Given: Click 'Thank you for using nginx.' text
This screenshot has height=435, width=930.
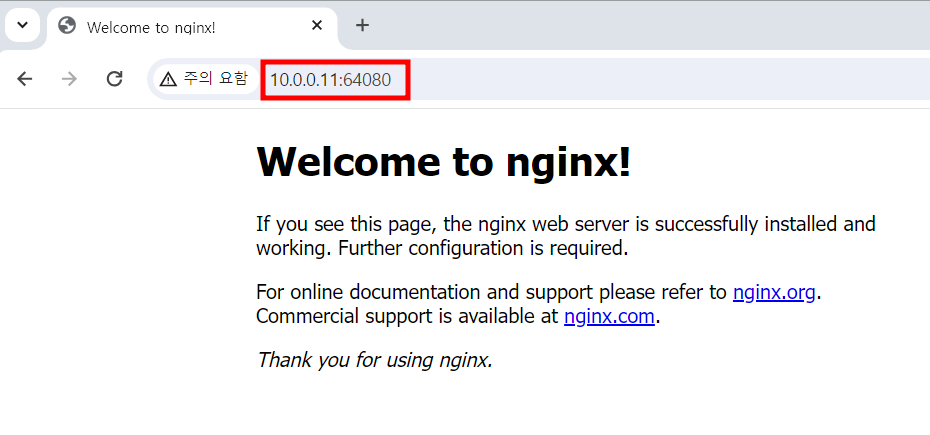Looking at the screenshot, I should [x=375, y=360].
